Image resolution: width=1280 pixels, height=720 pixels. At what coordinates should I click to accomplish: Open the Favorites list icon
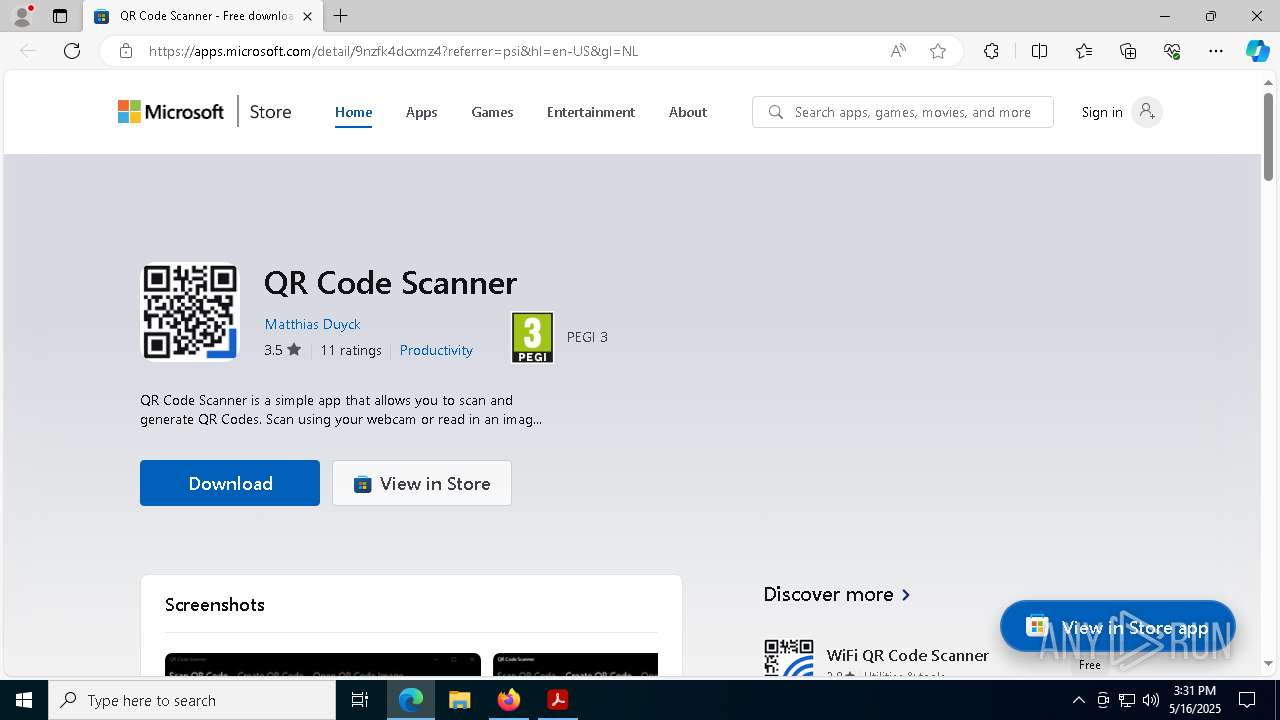[1084, 51]
